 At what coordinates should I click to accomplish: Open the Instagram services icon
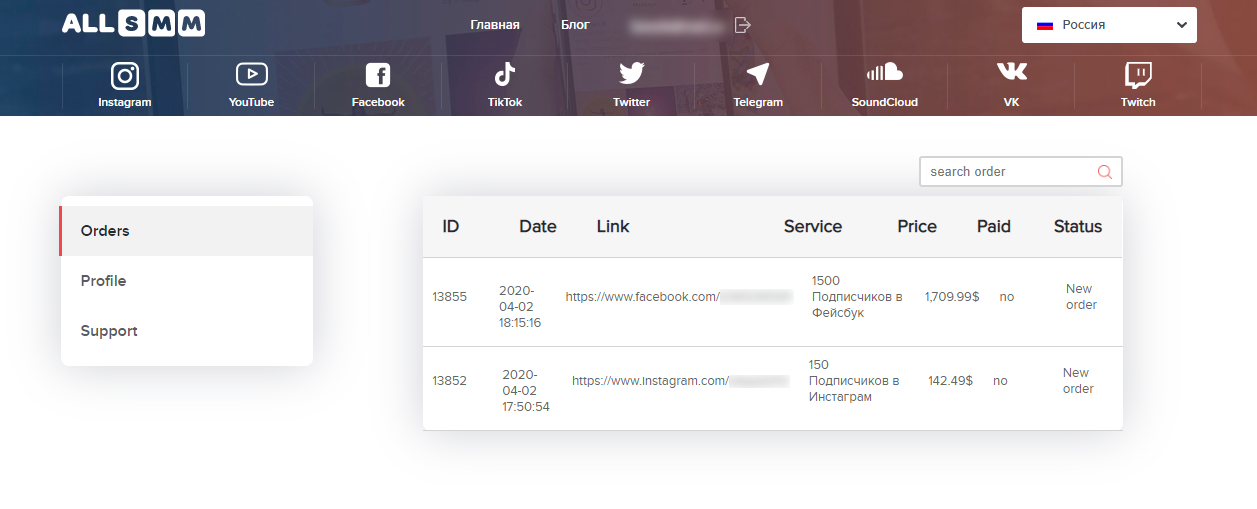[x=125, y=75]
